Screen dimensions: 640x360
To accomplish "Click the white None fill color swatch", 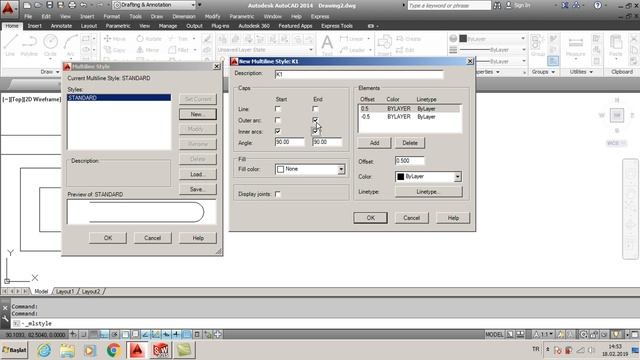I will pyautogui.click(x=280, y=169).
